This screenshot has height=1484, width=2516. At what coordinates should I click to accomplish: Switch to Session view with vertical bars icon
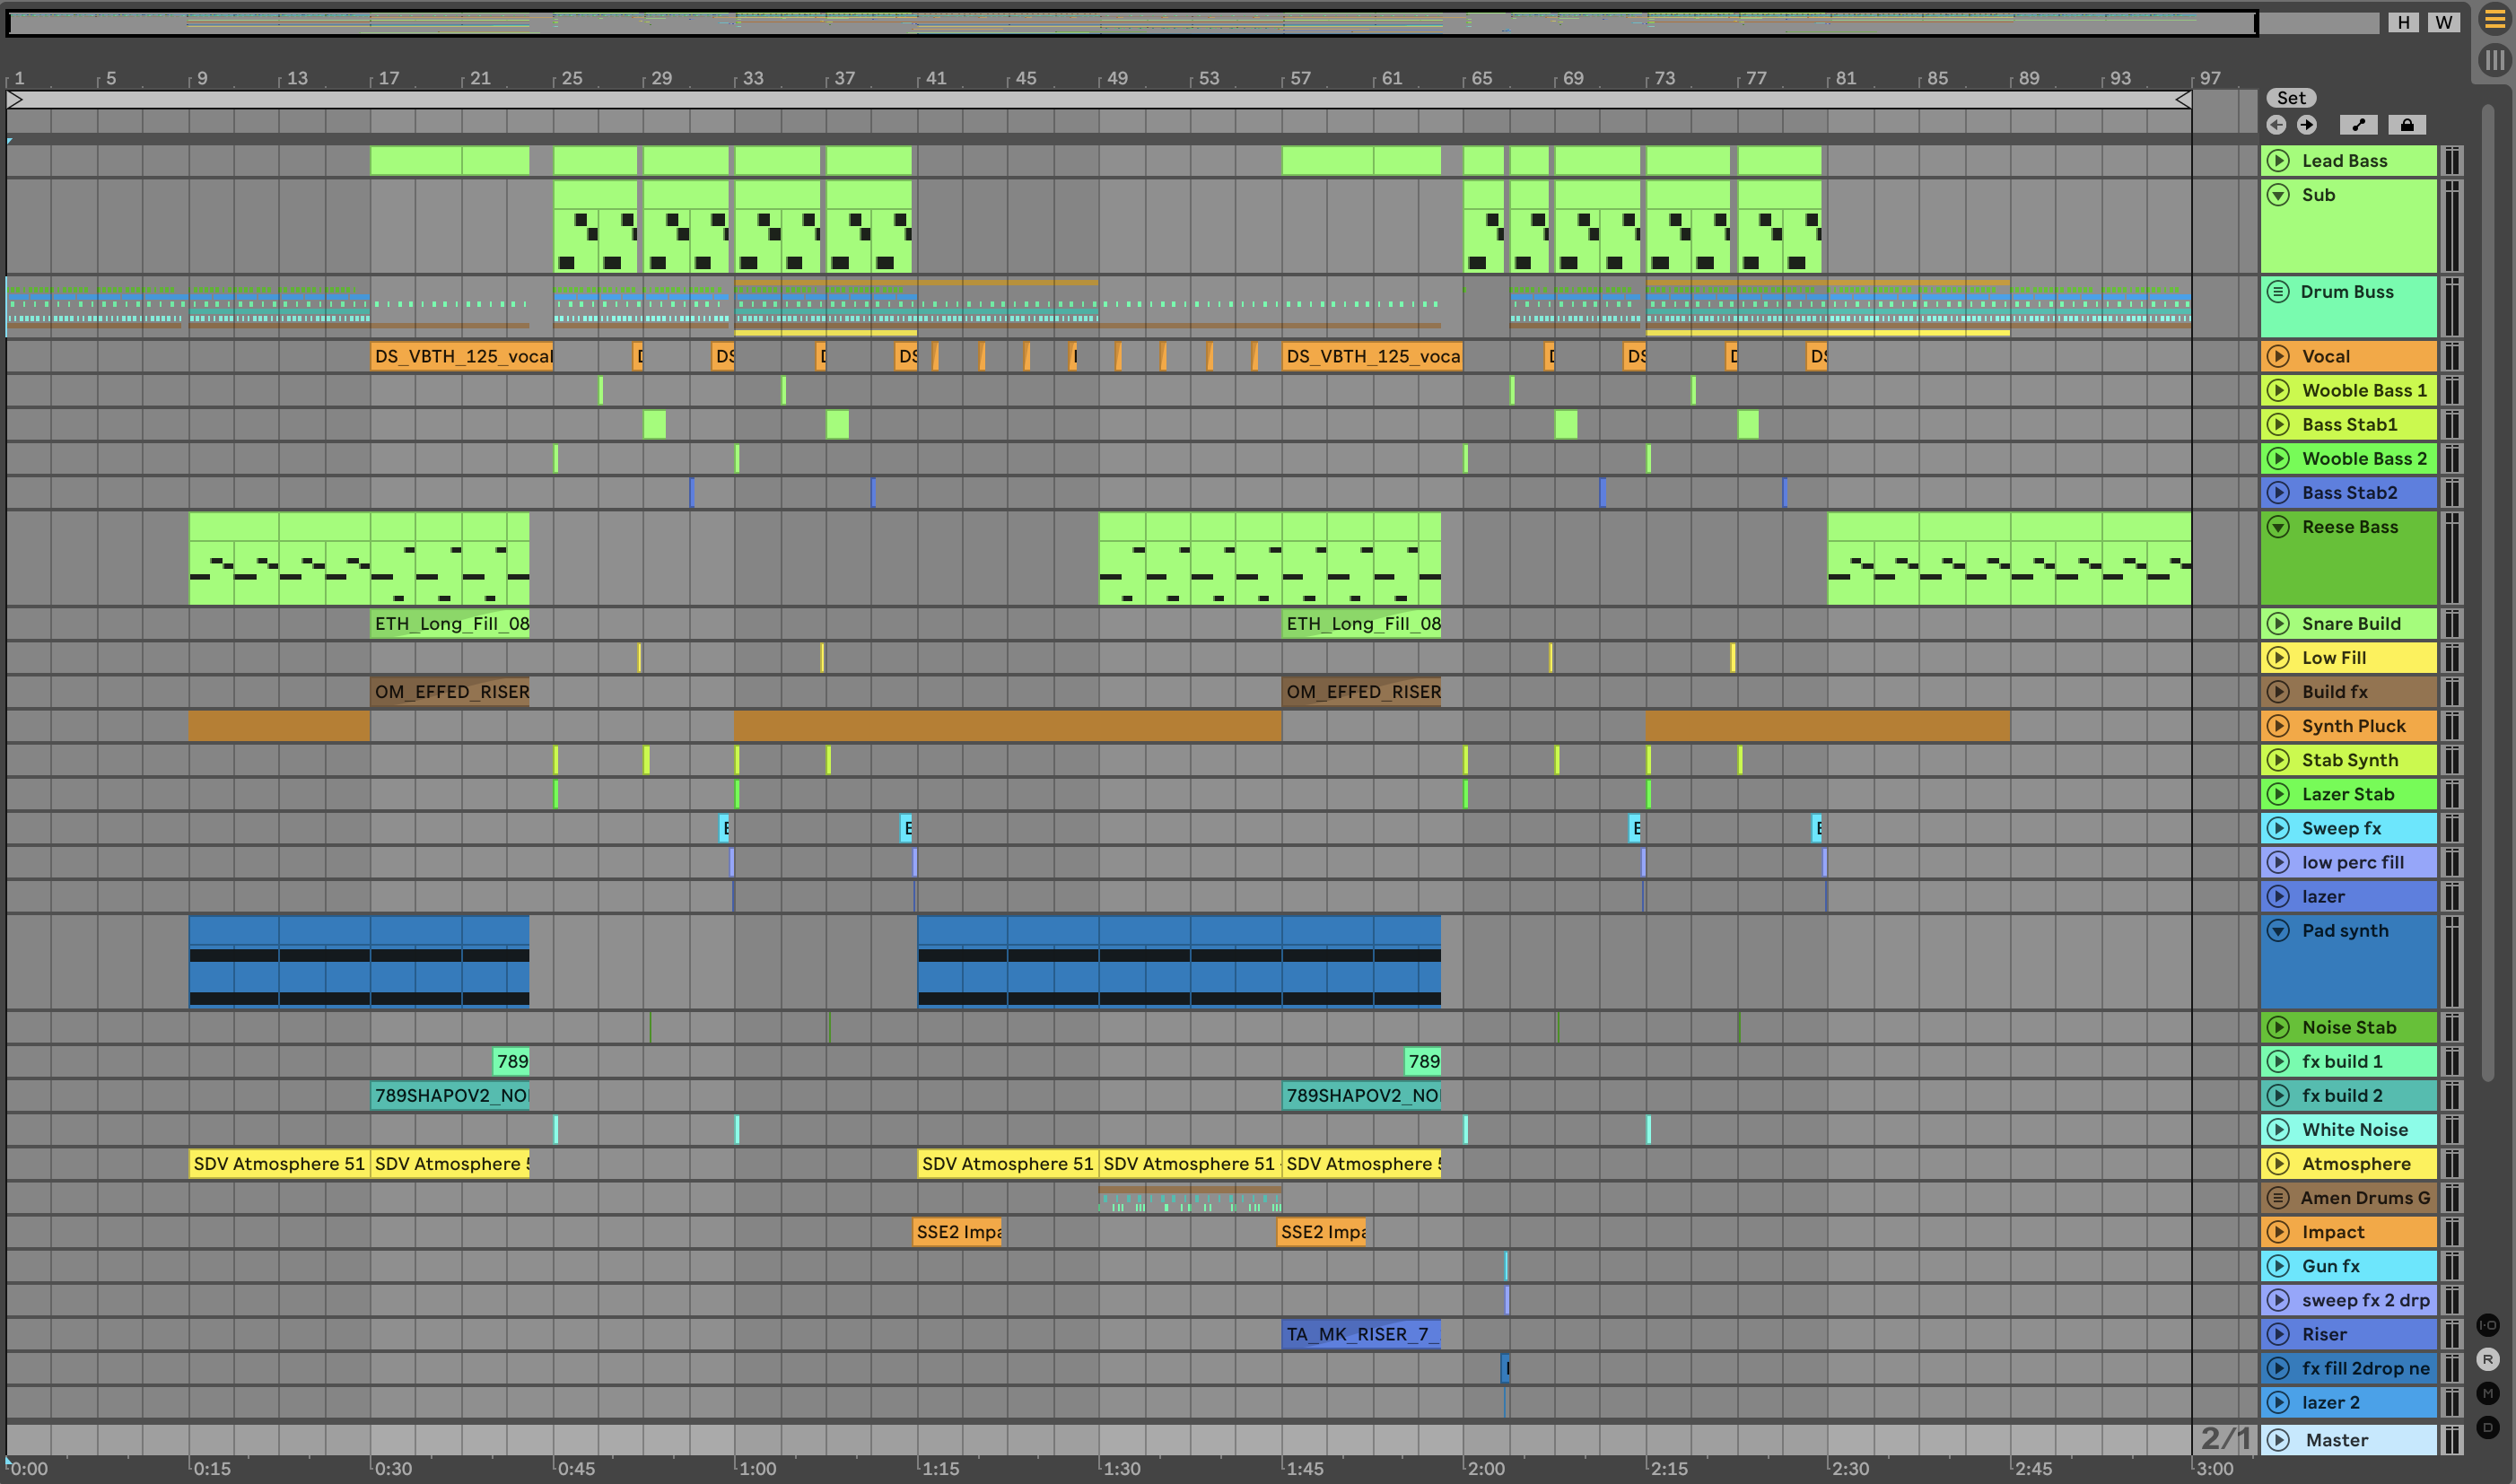2494,60
